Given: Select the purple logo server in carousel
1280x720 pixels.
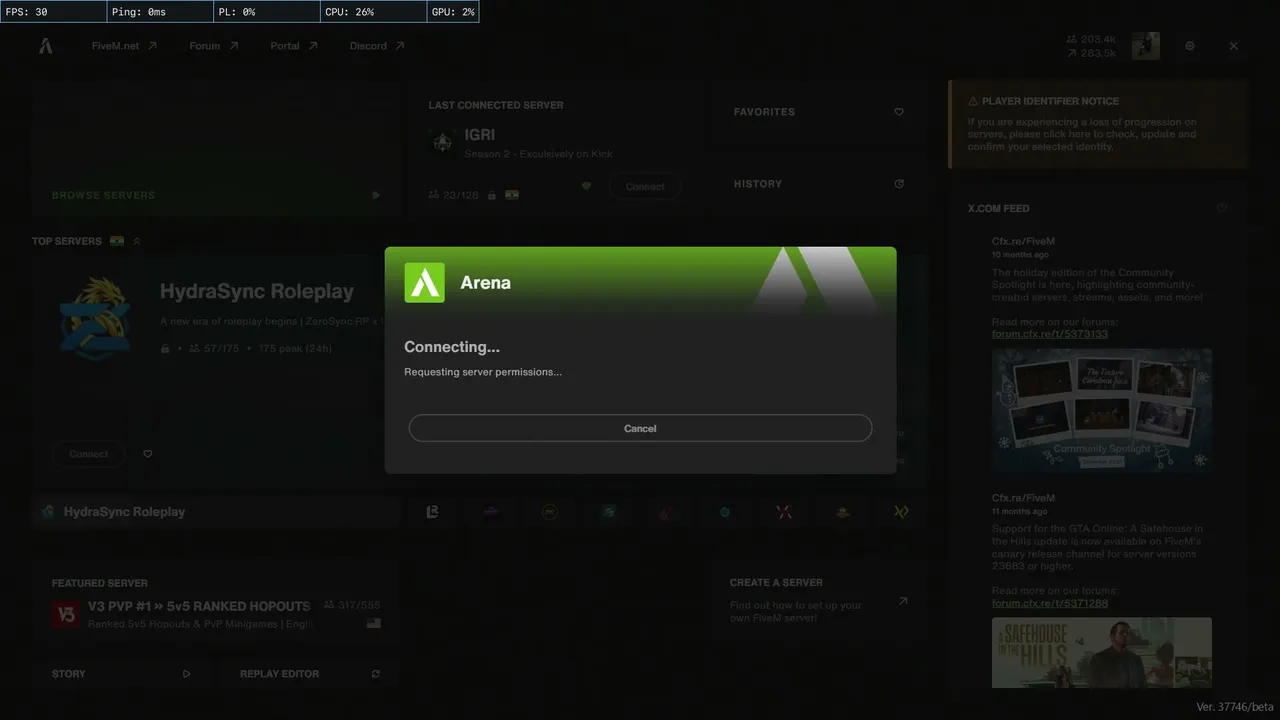Looking at the screenshot, I should [491, 512].
